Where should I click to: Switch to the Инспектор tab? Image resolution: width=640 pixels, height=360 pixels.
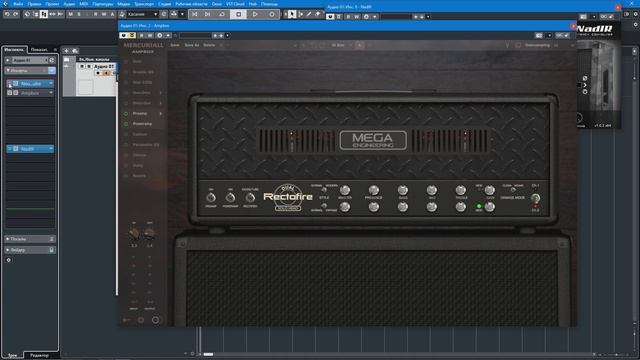(x=14, y=50)
